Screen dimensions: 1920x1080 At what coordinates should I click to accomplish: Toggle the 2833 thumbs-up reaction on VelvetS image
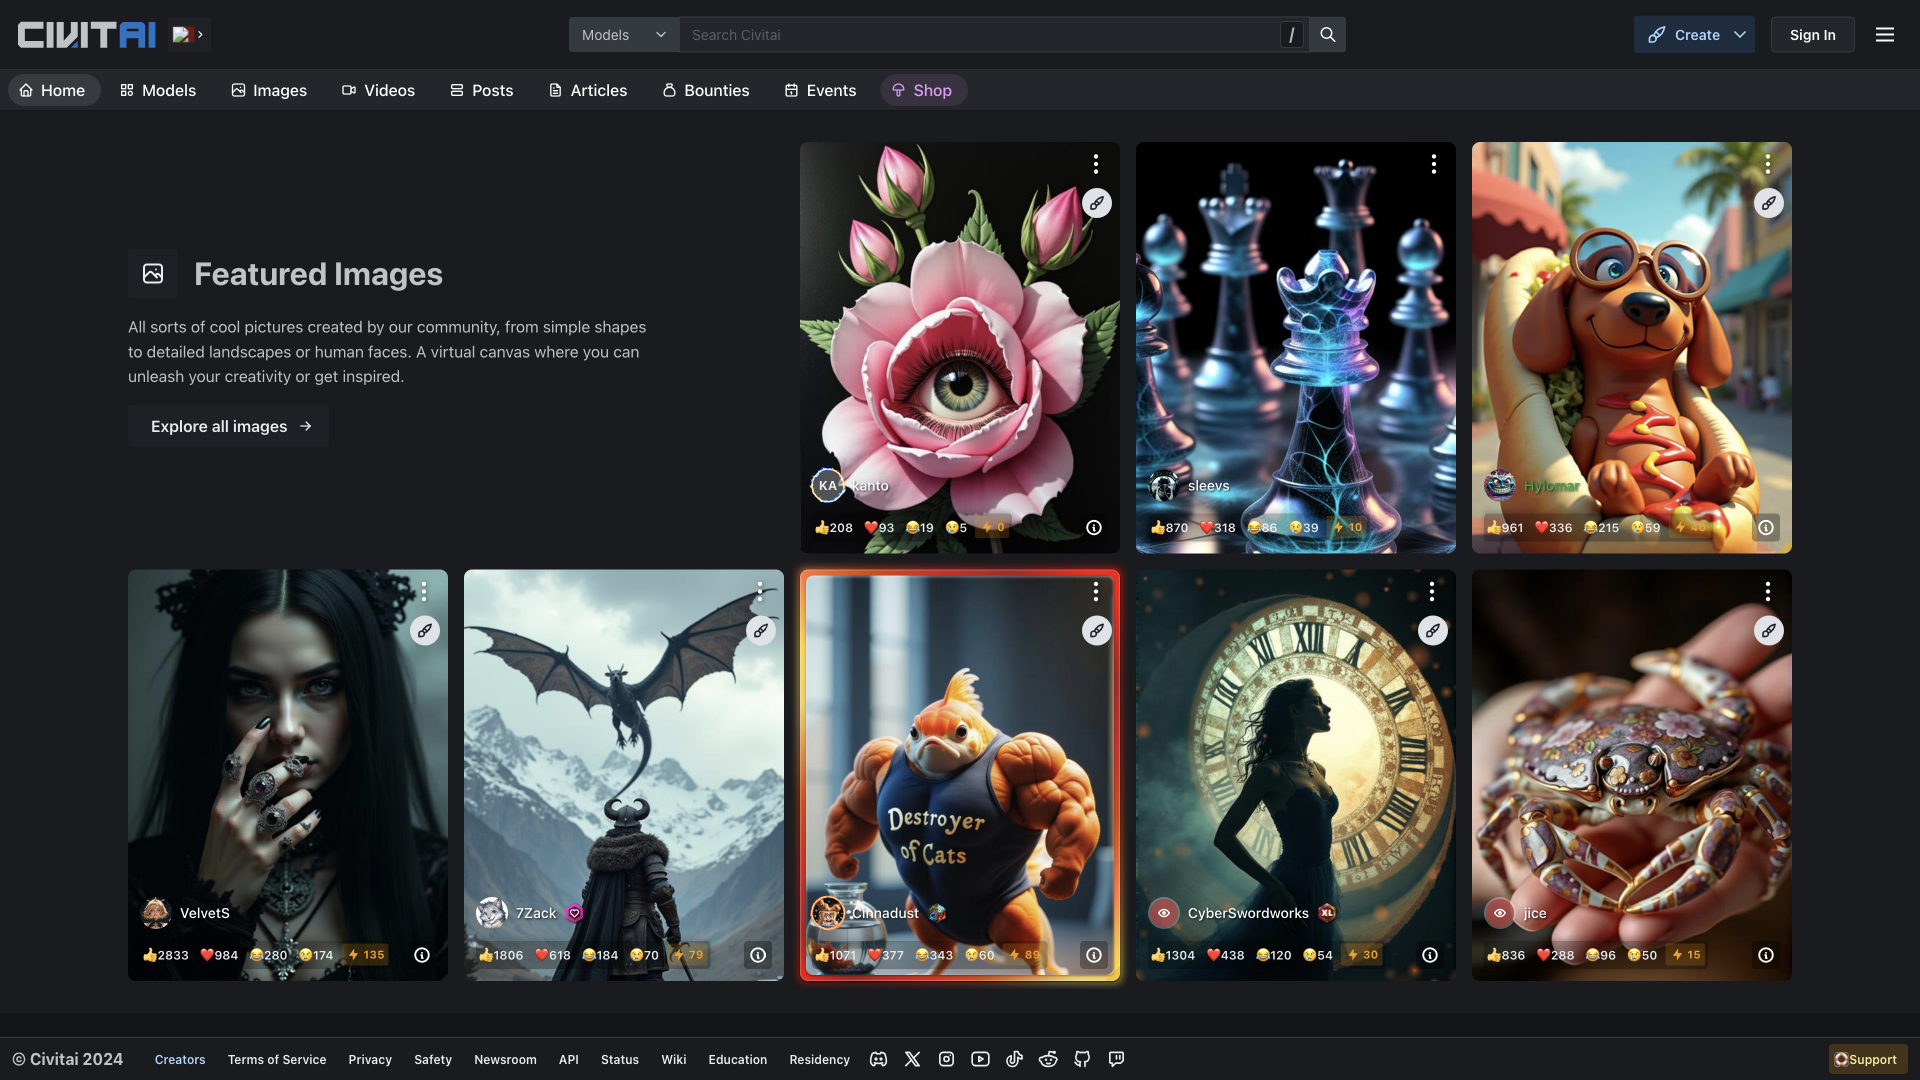click(x=166, y=955)
